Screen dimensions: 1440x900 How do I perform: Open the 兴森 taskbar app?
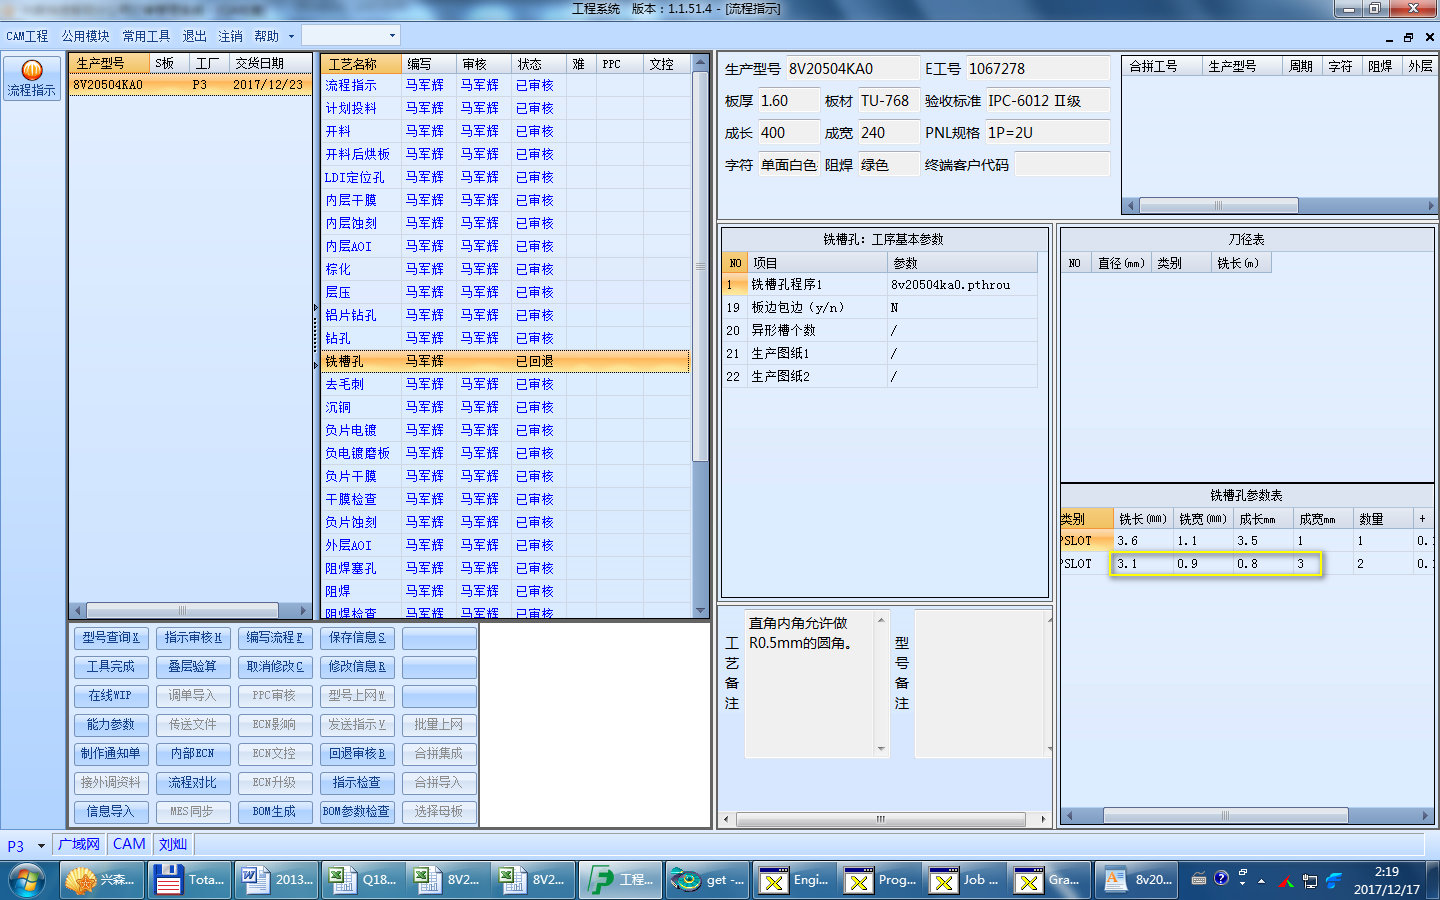[x=100, y=880]
